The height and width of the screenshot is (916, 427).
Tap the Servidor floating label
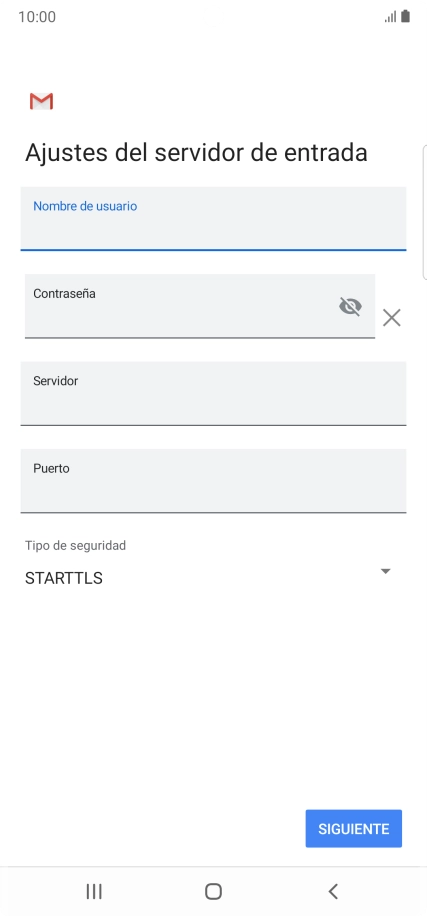55,381
